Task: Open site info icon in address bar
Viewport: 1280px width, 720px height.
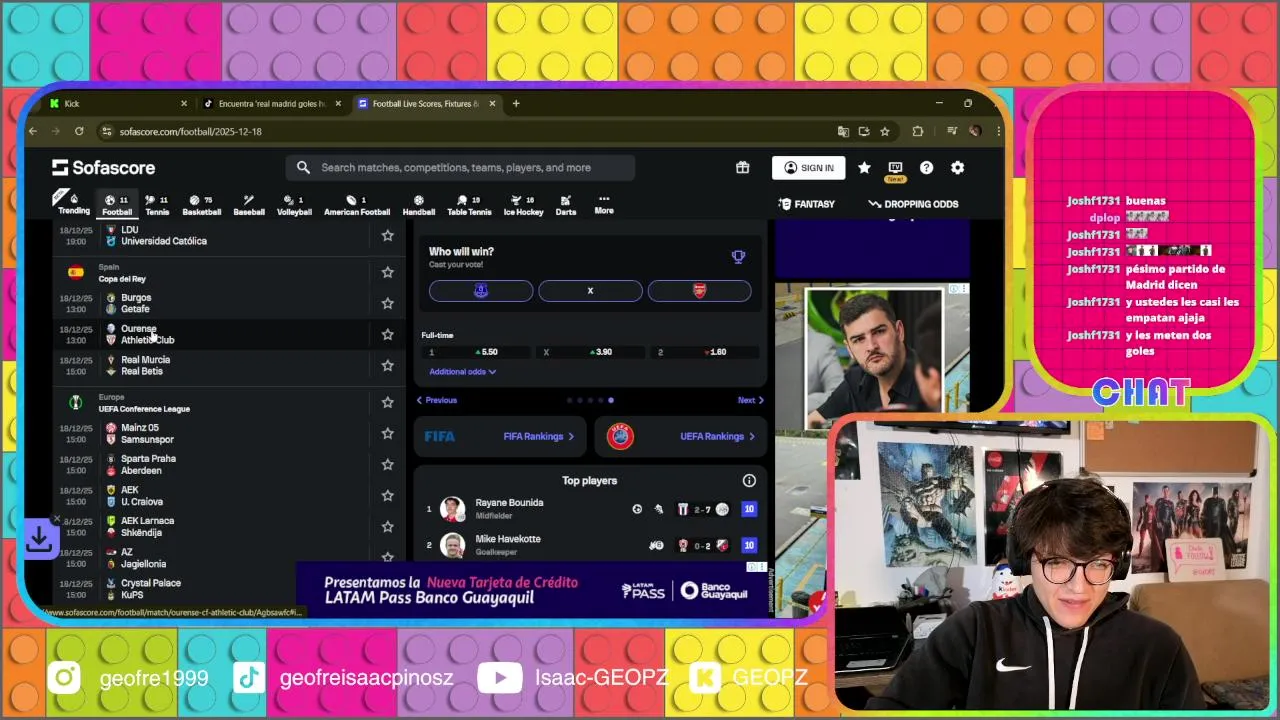Action: coord(106,131)
